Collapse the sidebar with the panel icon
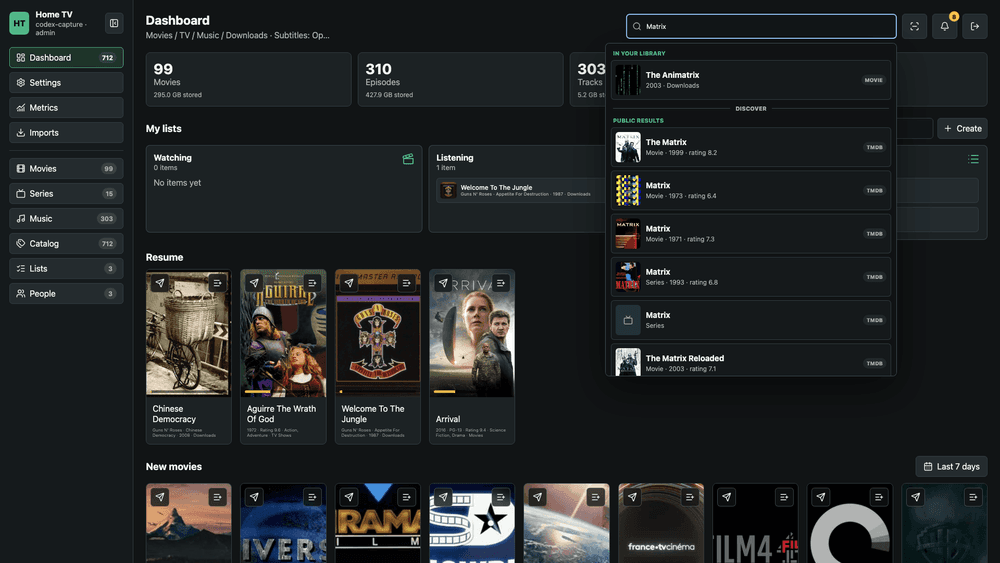This screenshot has width=1000, height=563. pyautogui.click(x=114, y=24)
